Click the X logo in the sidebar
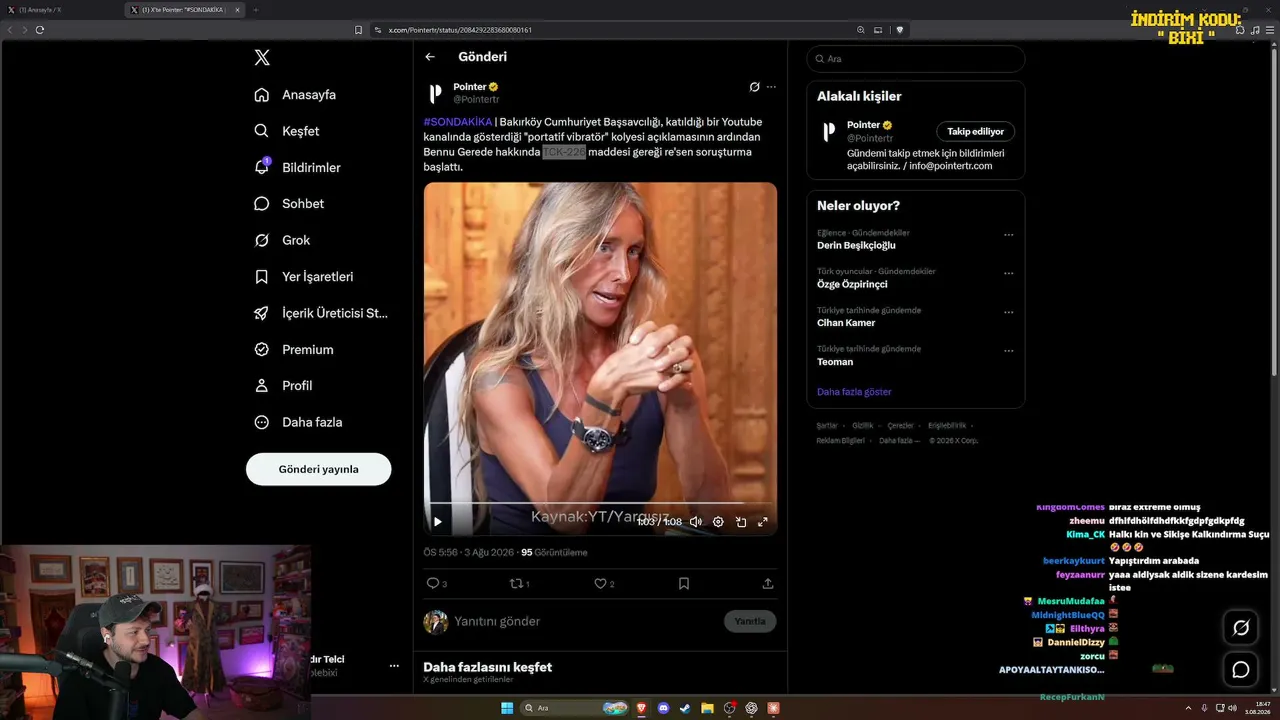 [262, 58]
